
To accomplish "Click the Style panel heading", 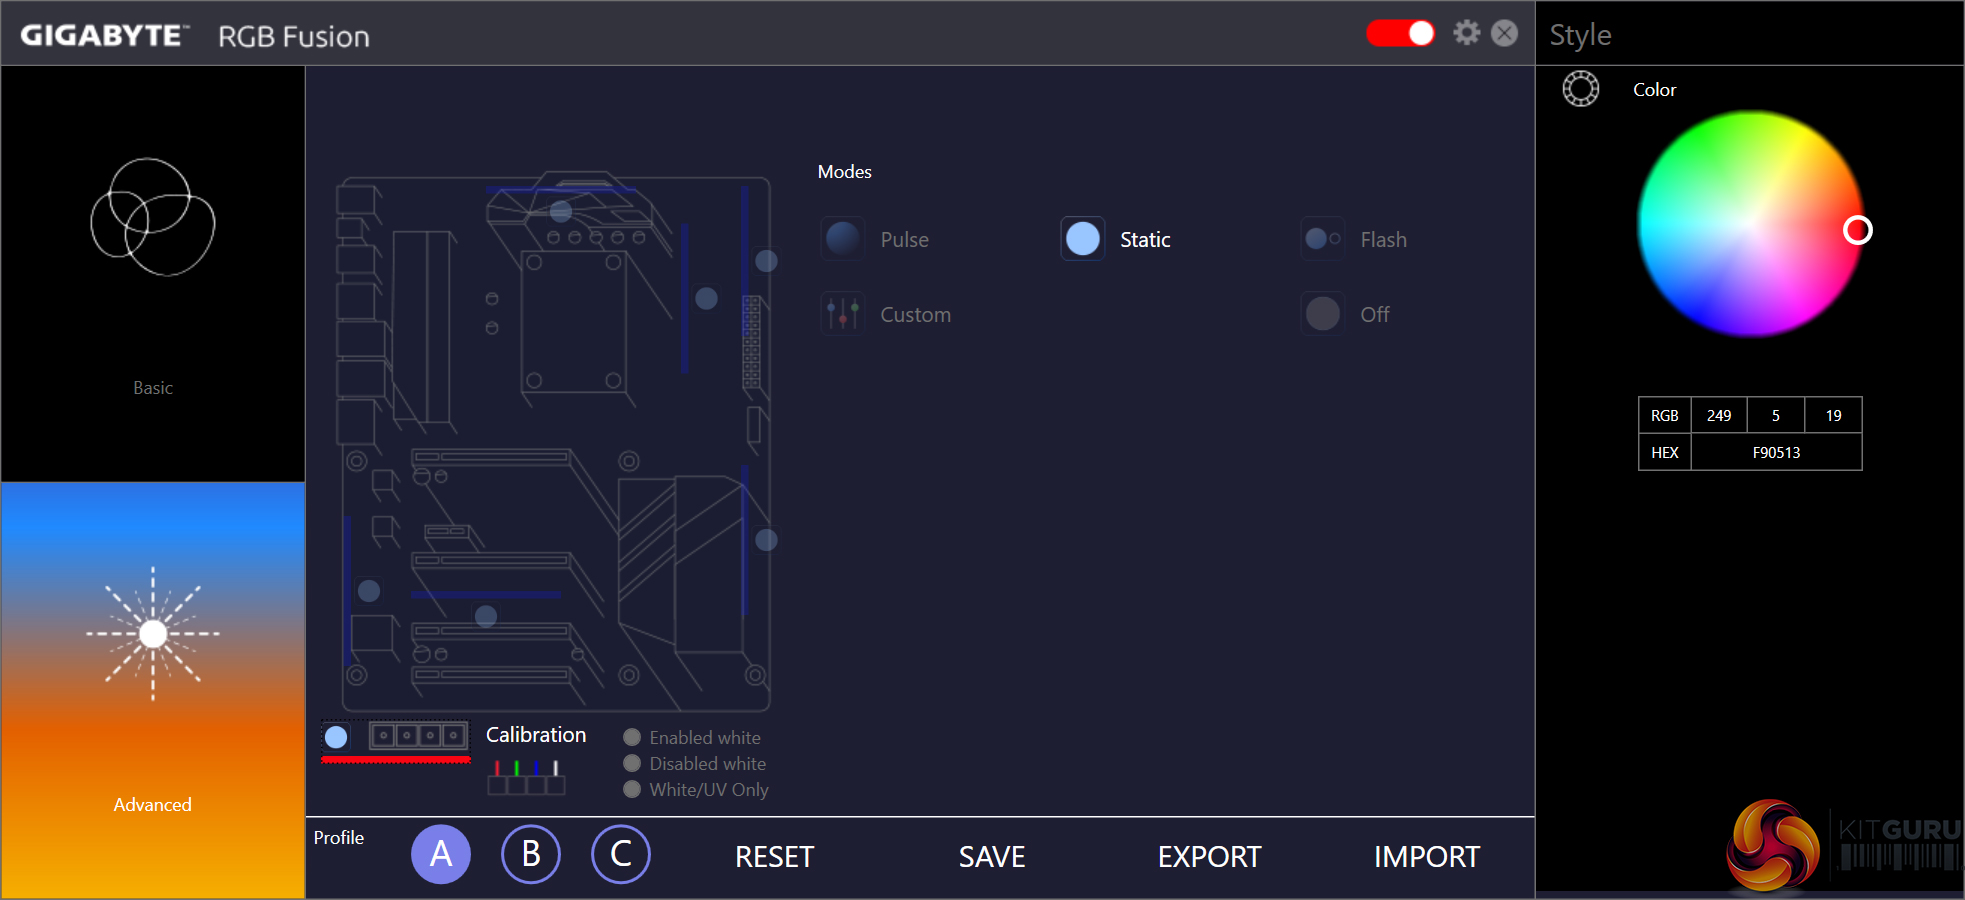I will coord(1580,35).
